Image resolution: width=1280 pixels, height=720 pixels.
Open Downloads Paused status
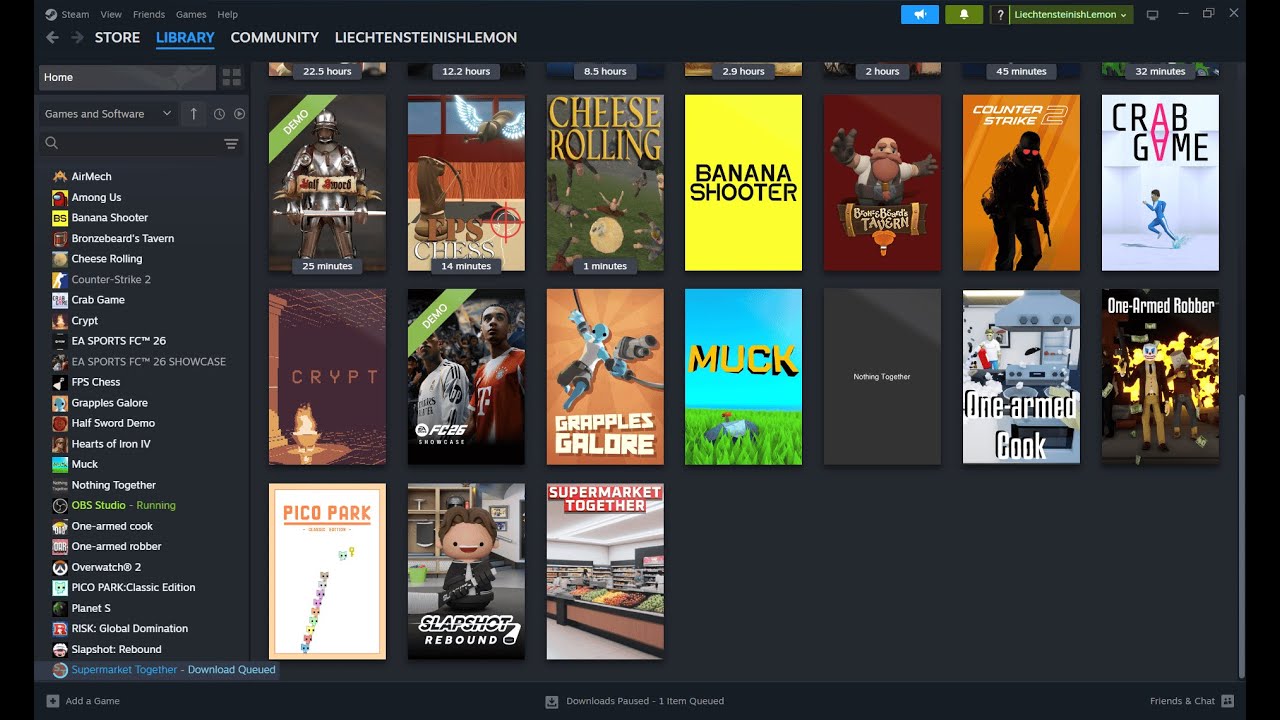coord(645,701)
